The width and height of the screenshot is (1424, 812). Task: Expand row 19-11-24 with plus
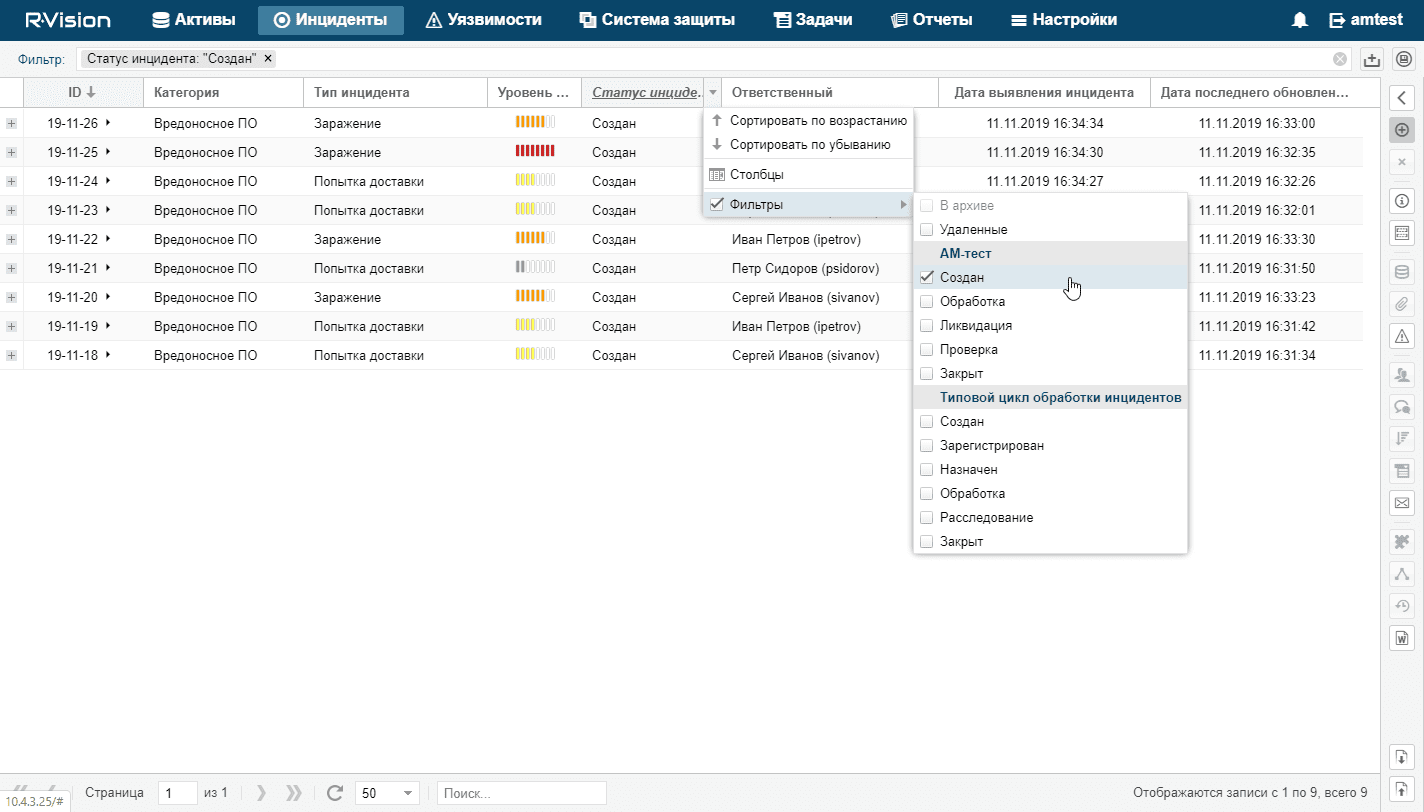coord(11,181)
